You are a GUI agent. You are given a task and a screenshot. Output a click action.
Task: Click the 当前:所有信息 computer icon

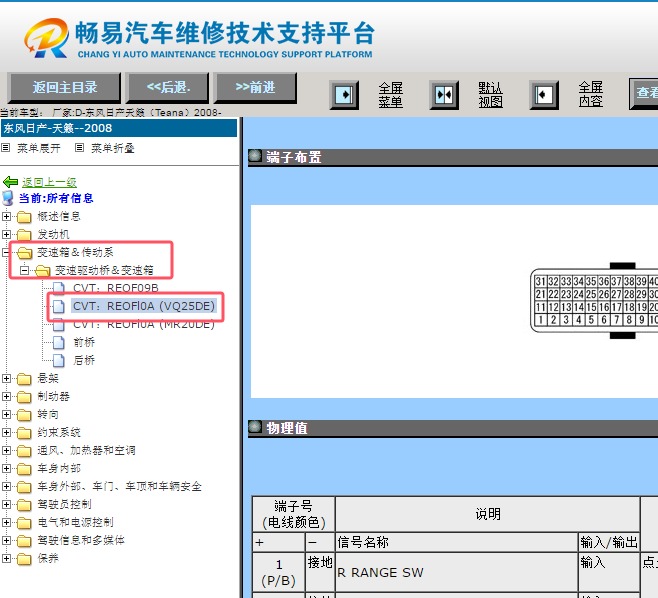click(8, 198)
